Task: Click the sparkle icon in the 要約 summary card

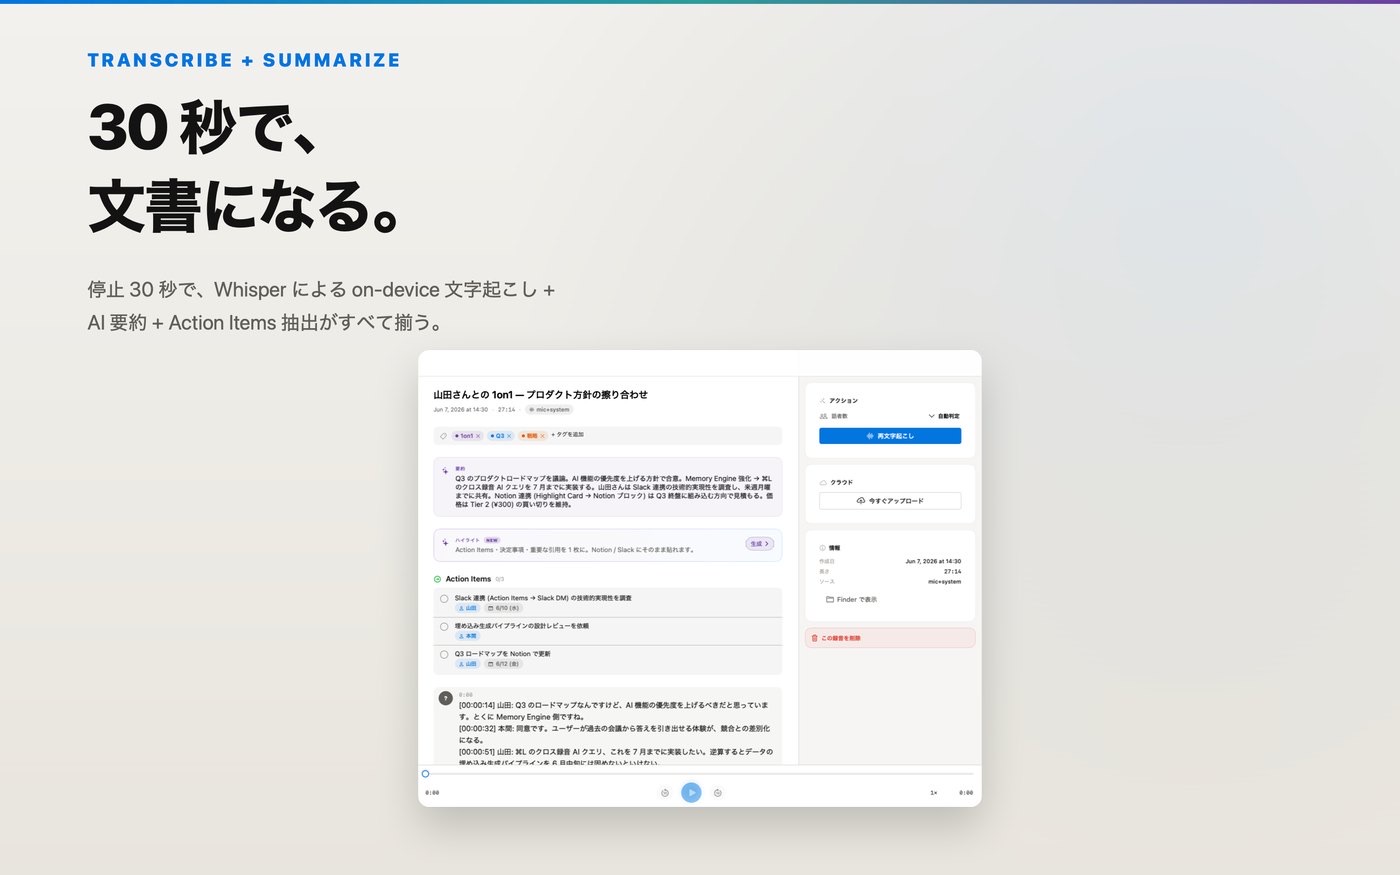Action: coord(445,470)
